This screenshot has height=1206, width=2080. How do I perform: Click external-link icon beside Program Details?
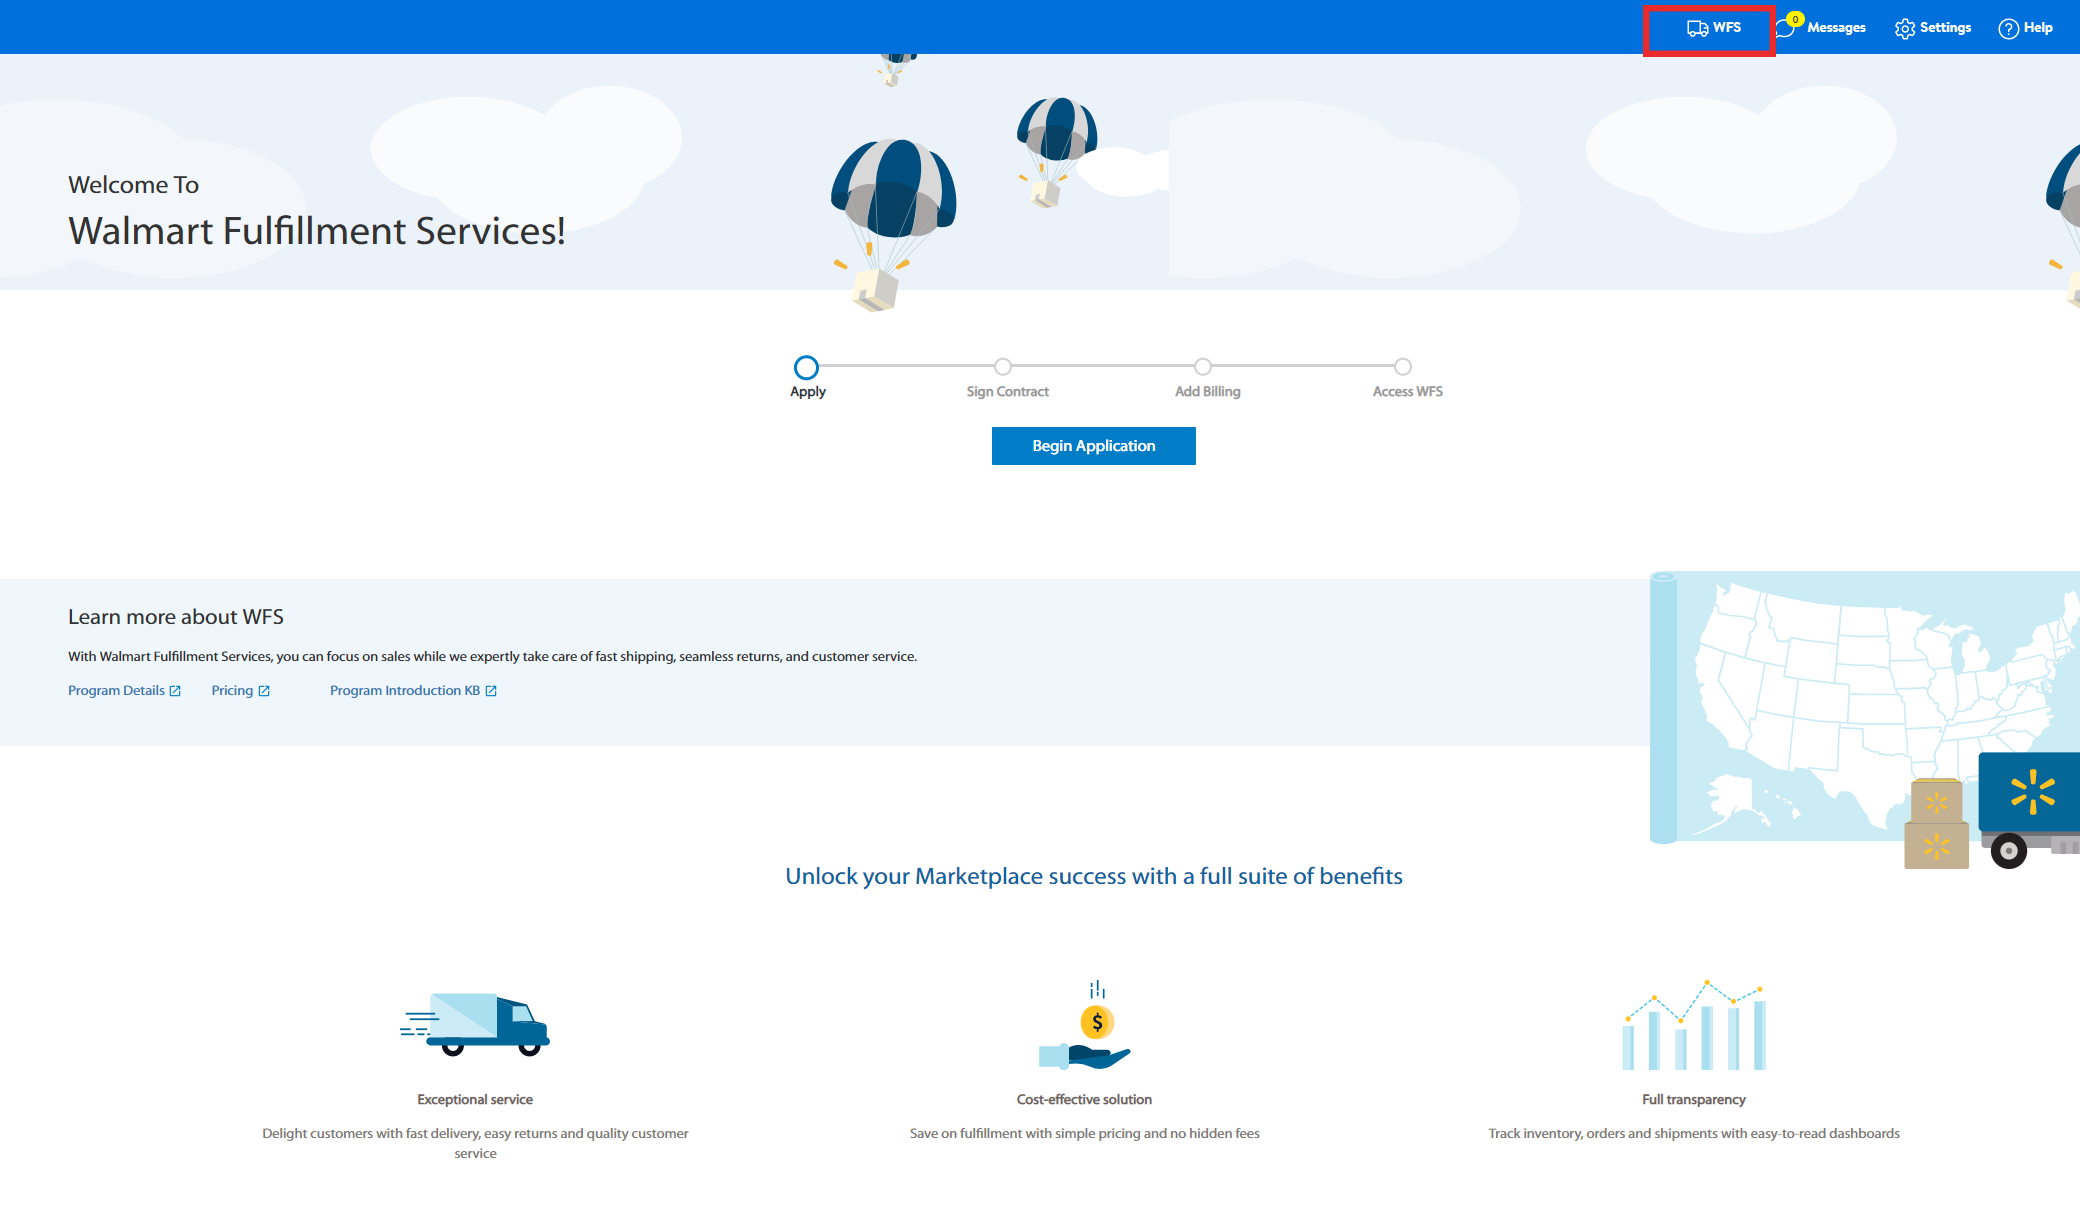[175, 691]
